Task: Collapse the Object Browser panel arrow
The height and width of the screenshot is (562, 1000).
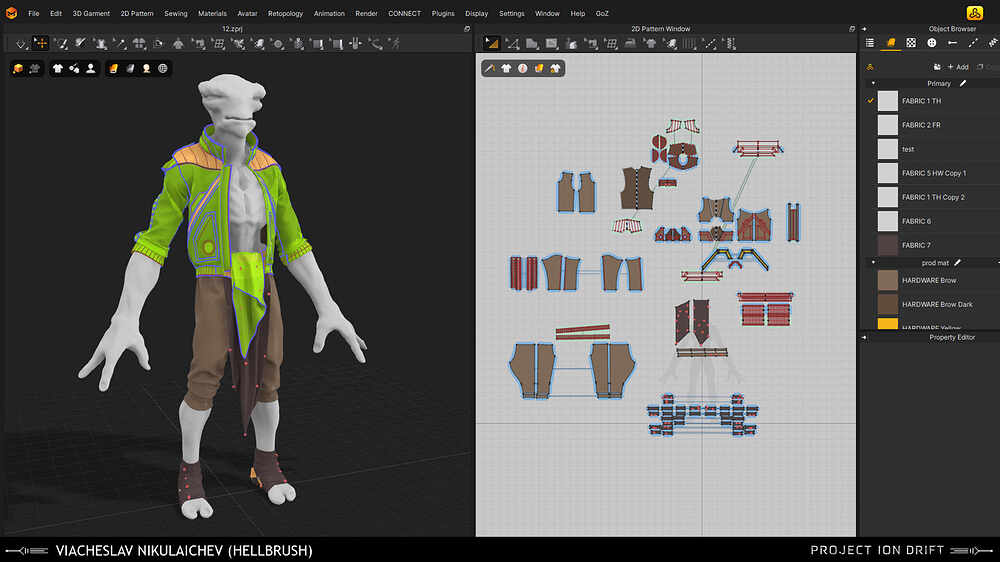Action: pyautogui.click(x=864, y=29)
